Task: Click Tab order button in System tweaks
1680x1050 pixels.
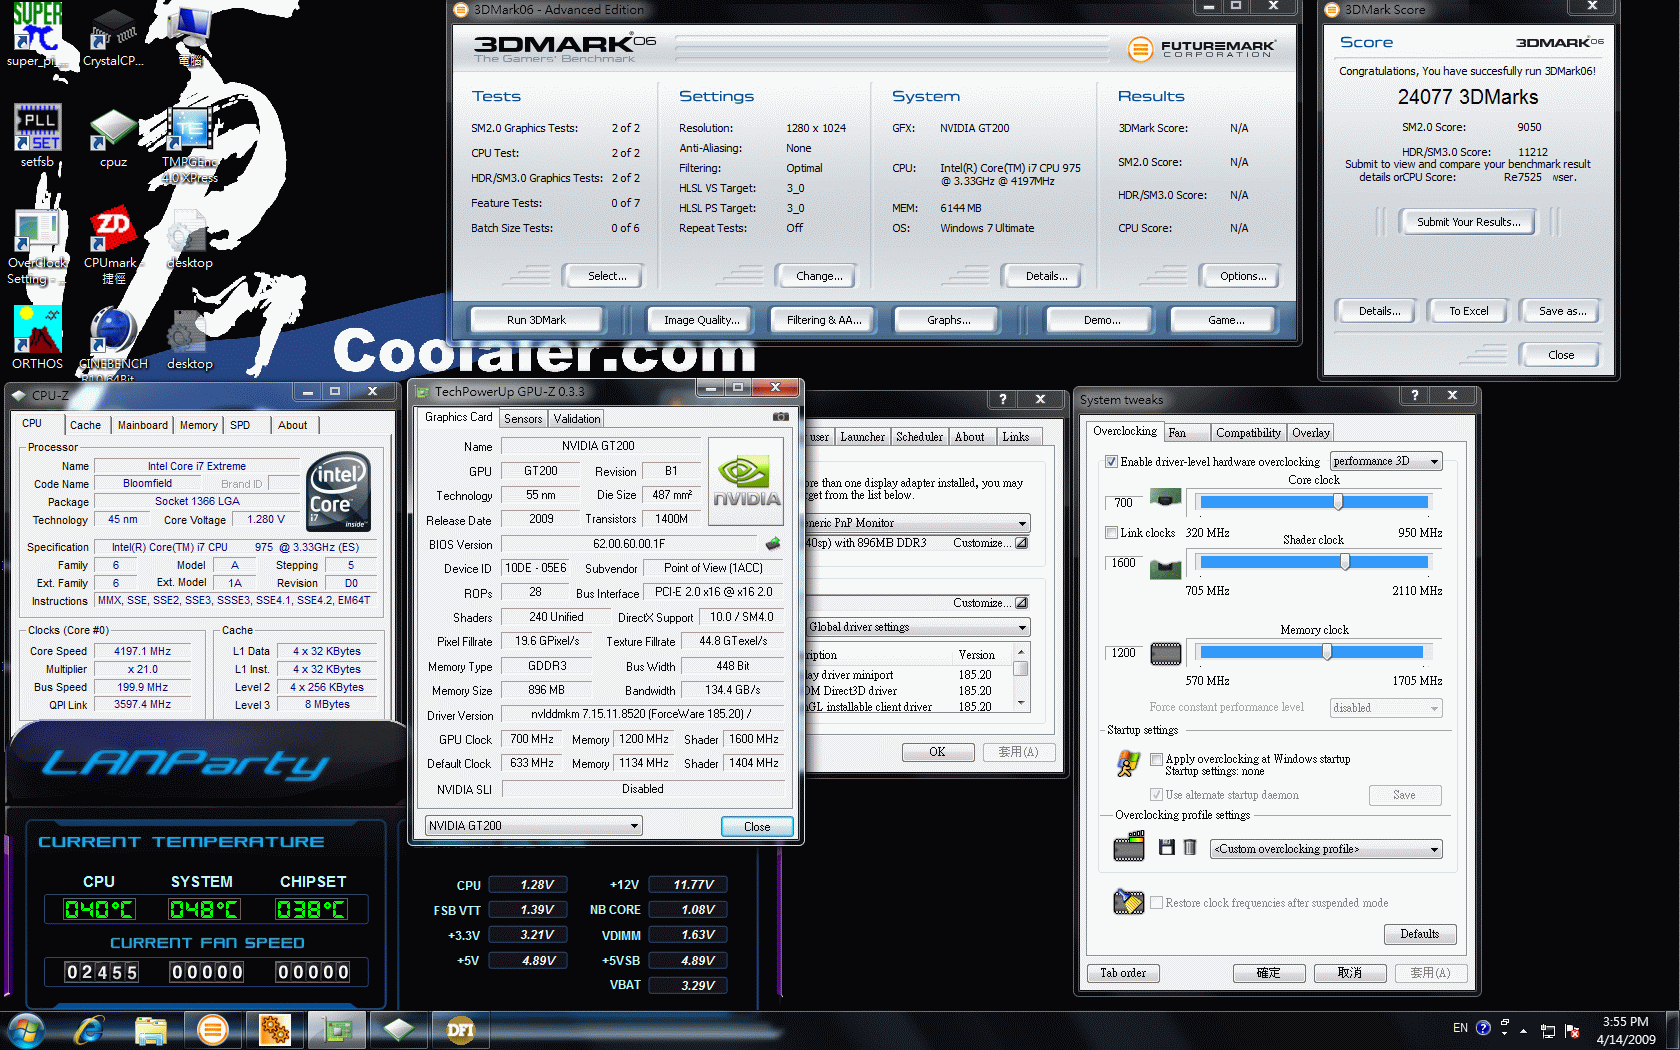Action: pyautogui.click(x=1123, y=973)
